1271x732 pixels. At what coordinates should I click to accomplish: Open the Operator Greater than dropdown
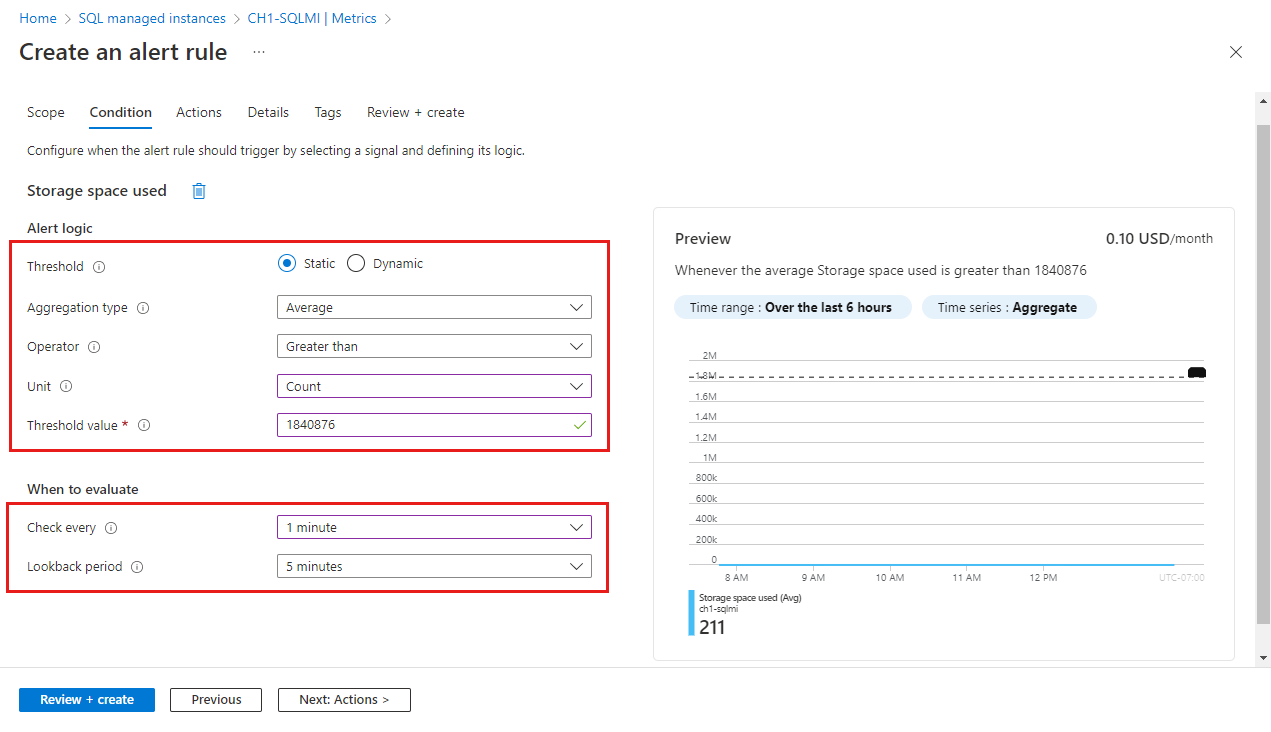pos(434,346)
